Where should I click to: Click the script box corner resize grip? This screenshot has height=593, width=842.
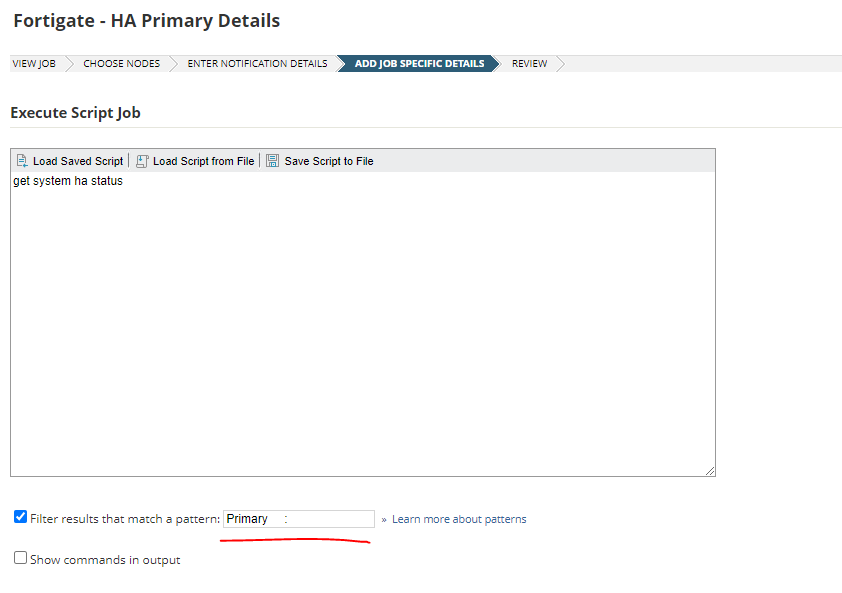(x=710, y=471)
